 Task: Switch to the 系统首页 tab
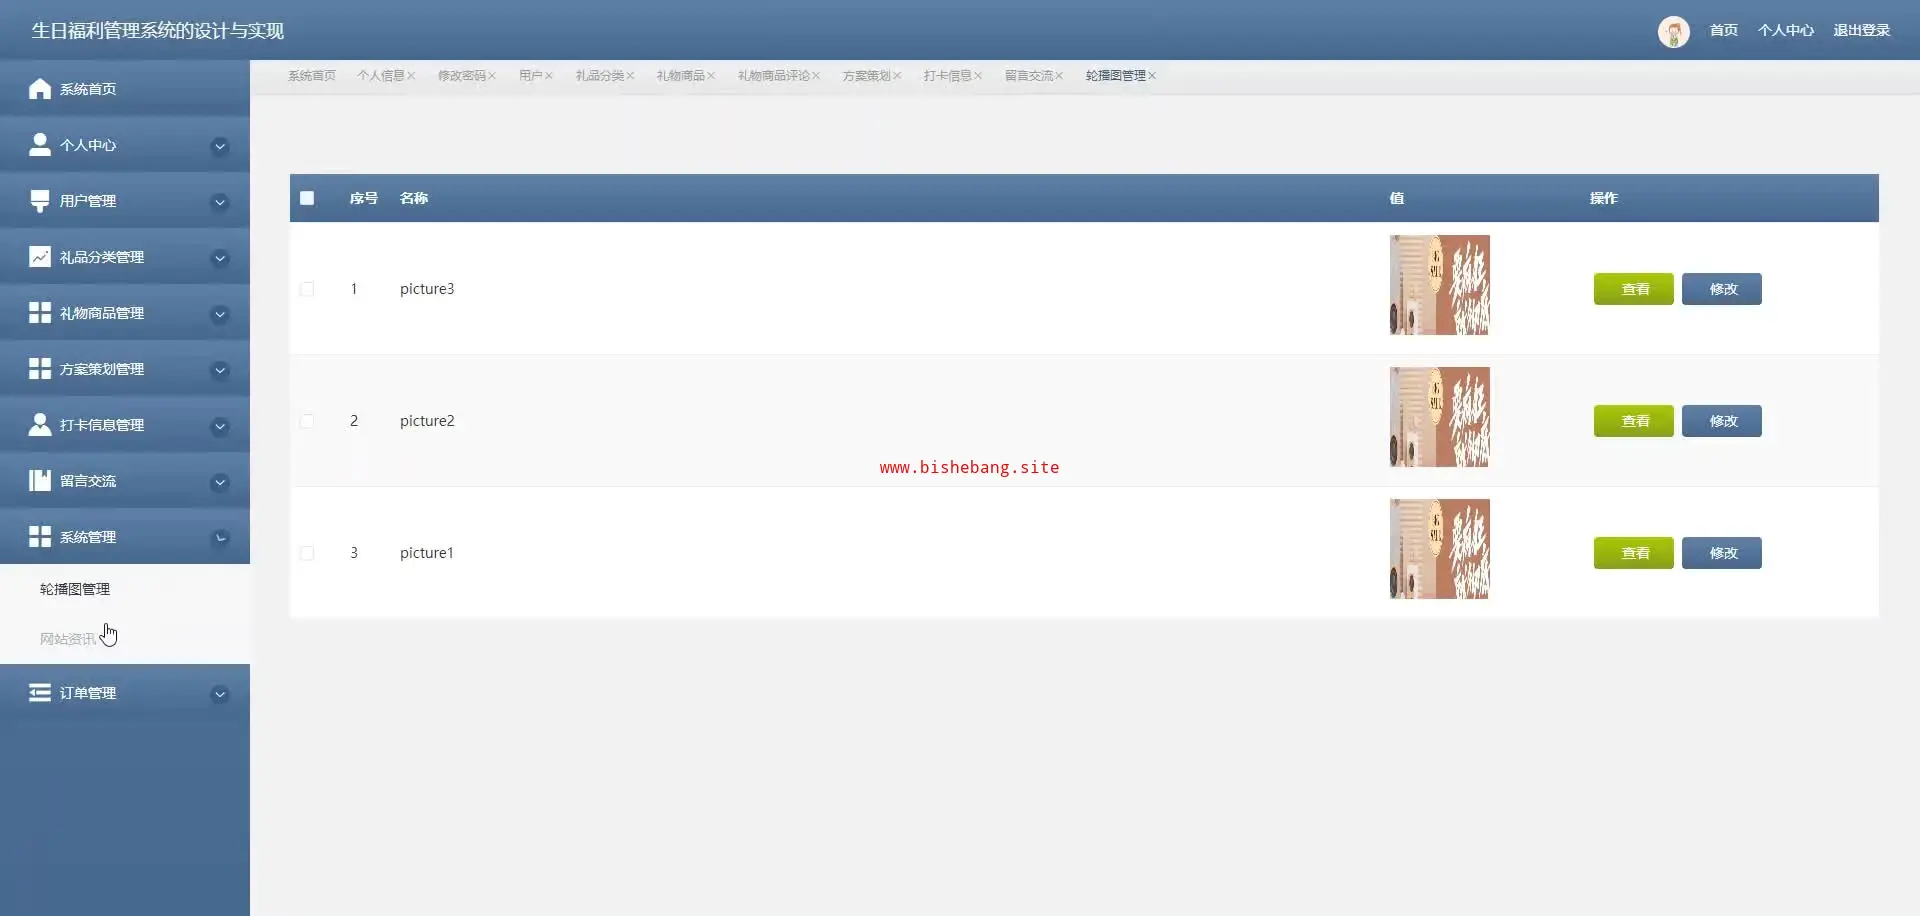point(312,76)
